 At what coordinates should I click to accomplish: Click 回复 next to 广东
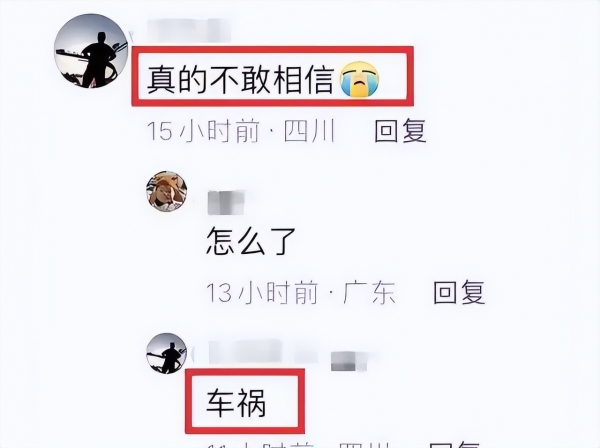point(459,293)
